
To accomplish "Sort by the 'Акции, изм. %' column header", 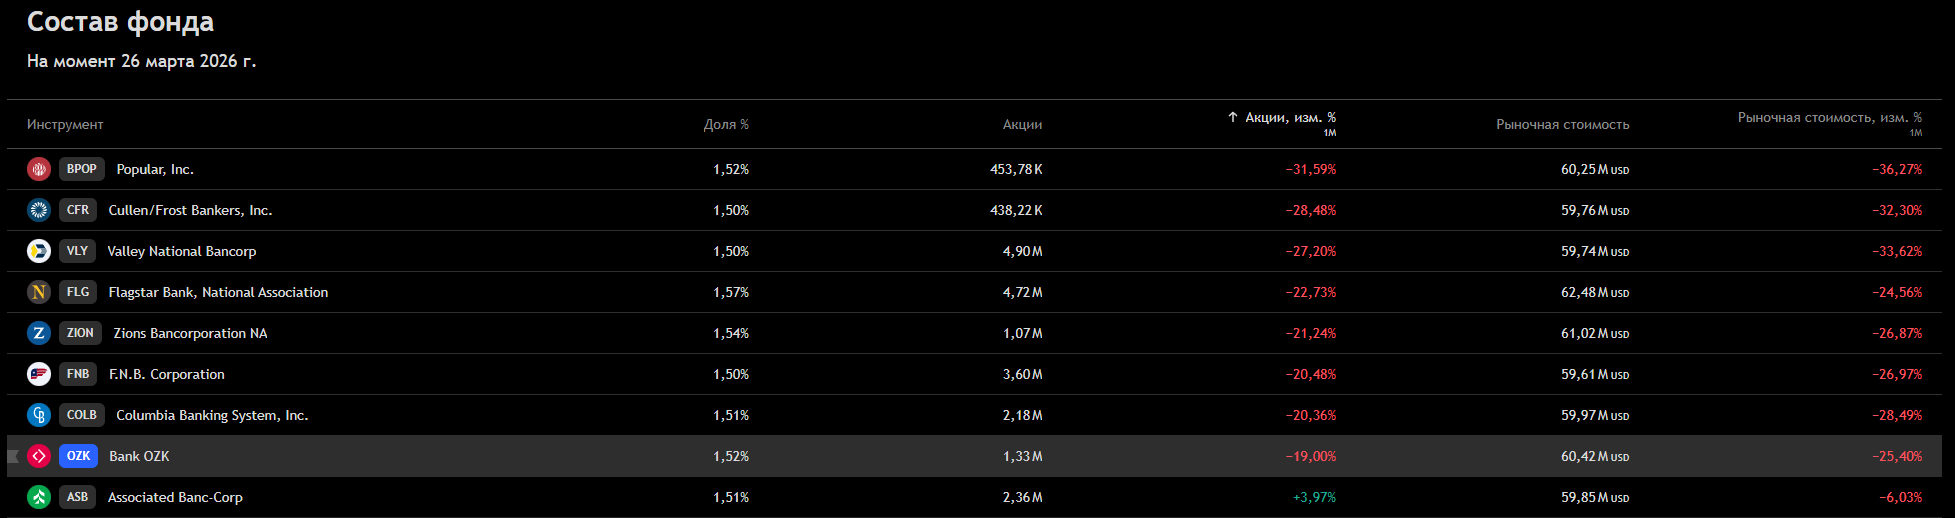I will [x=1289, y=118].
